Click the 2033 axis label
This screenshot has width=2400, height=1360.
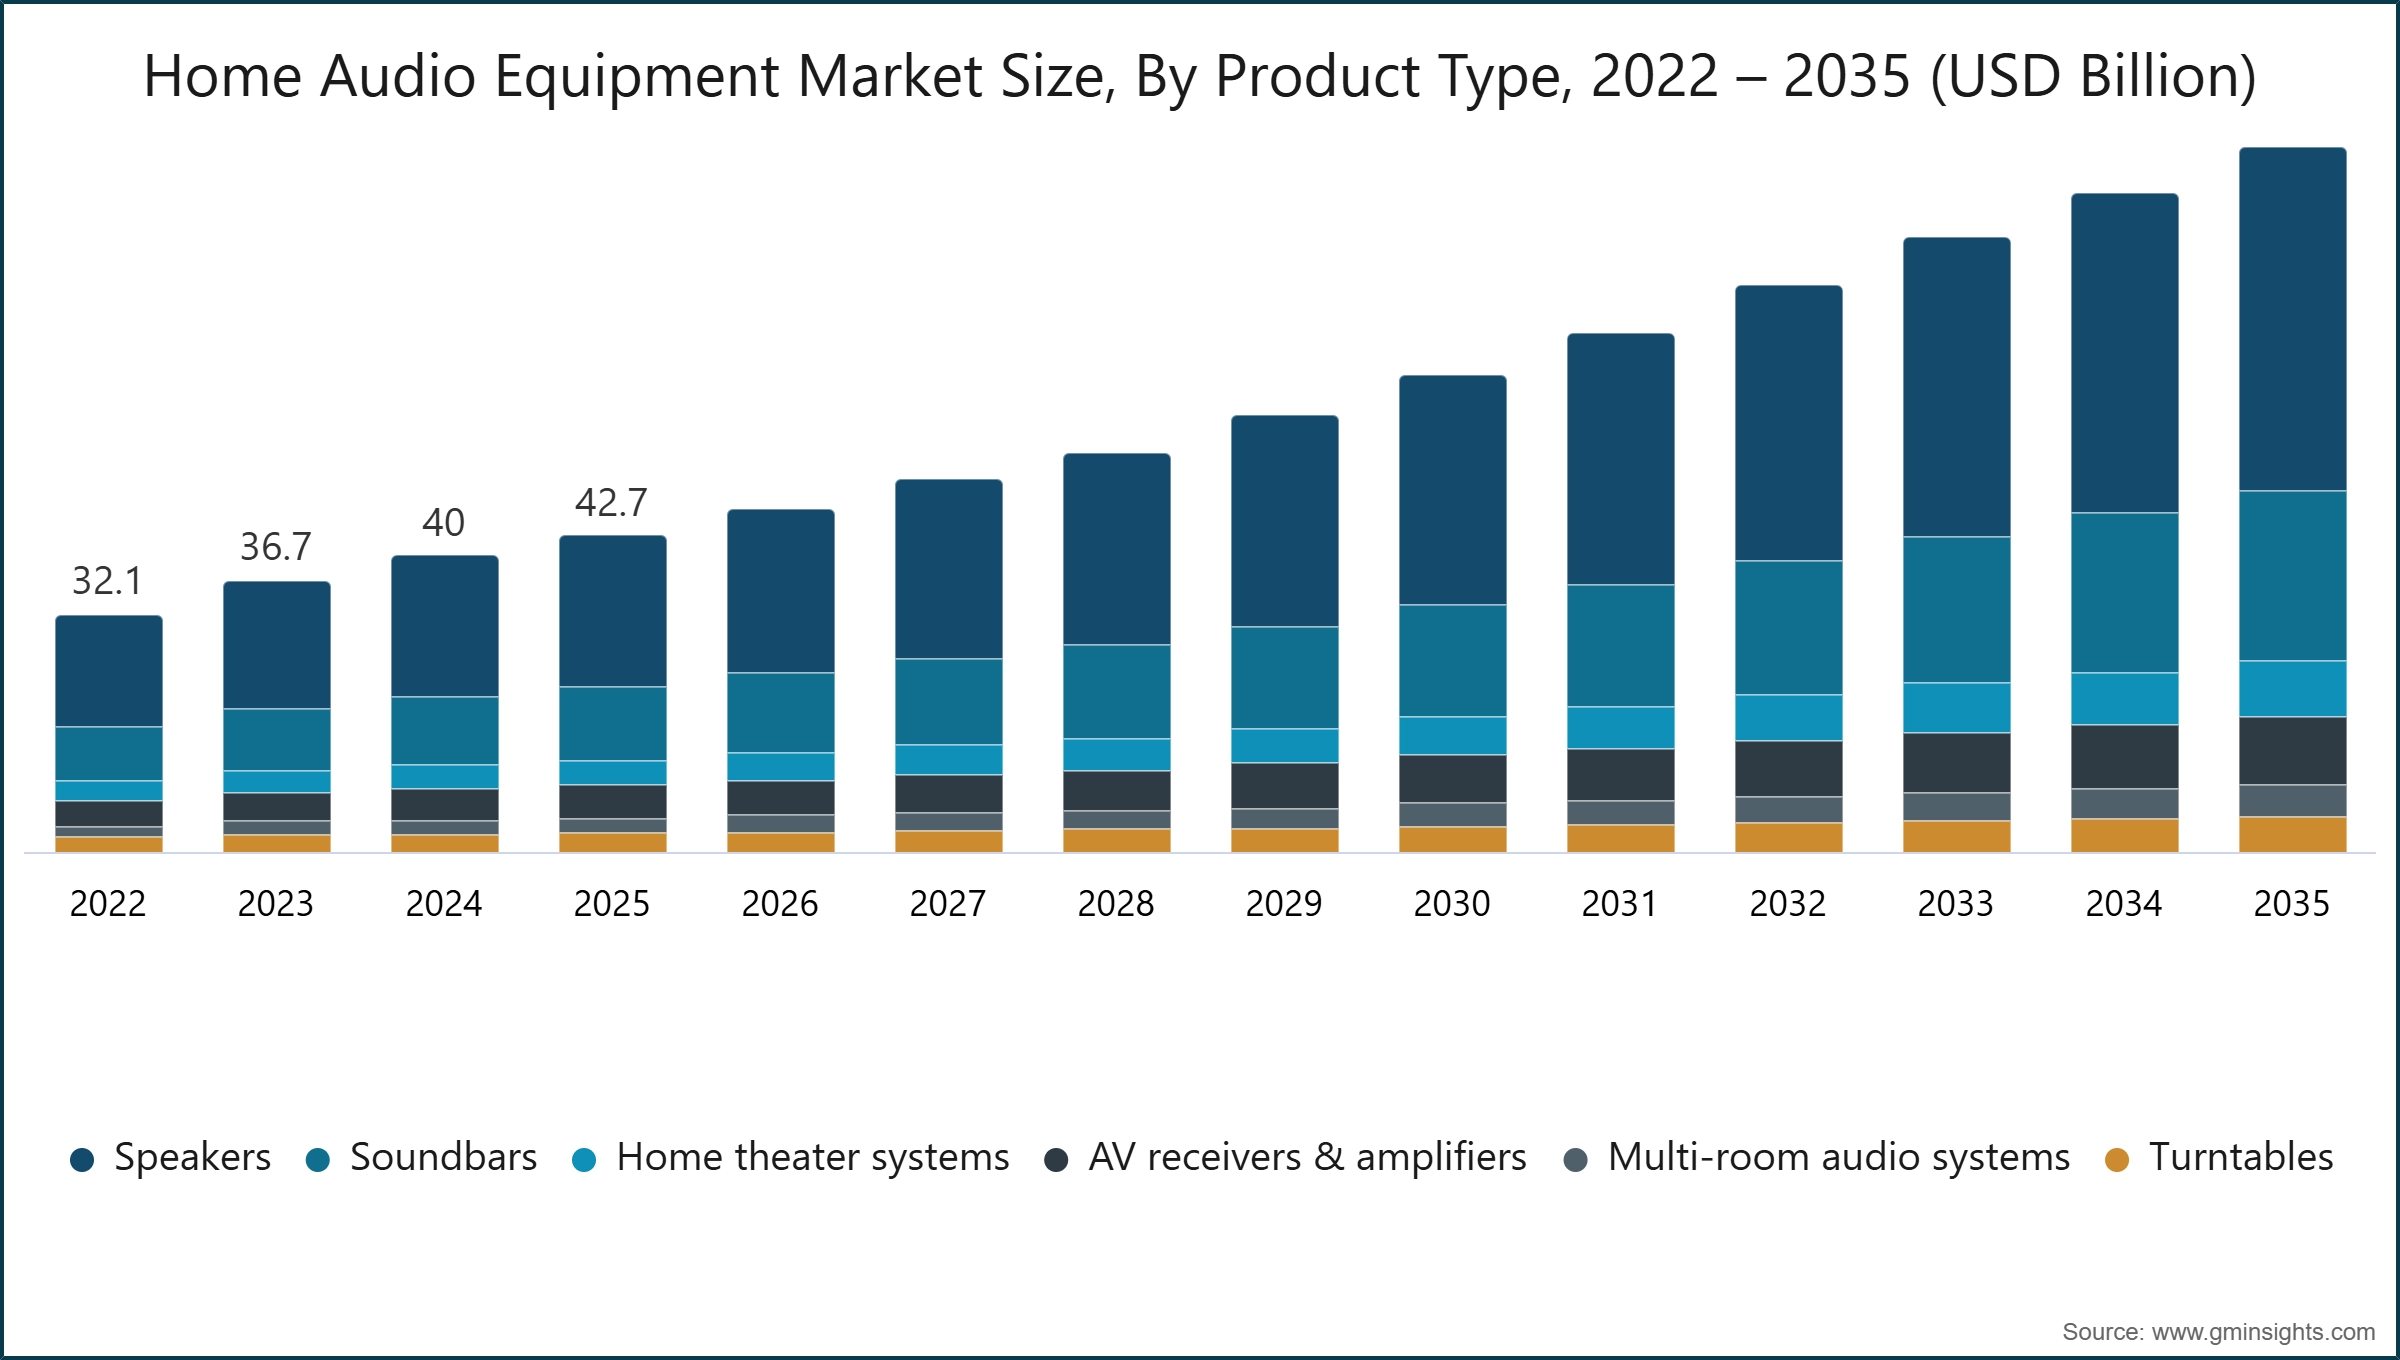pos(1956,904)
